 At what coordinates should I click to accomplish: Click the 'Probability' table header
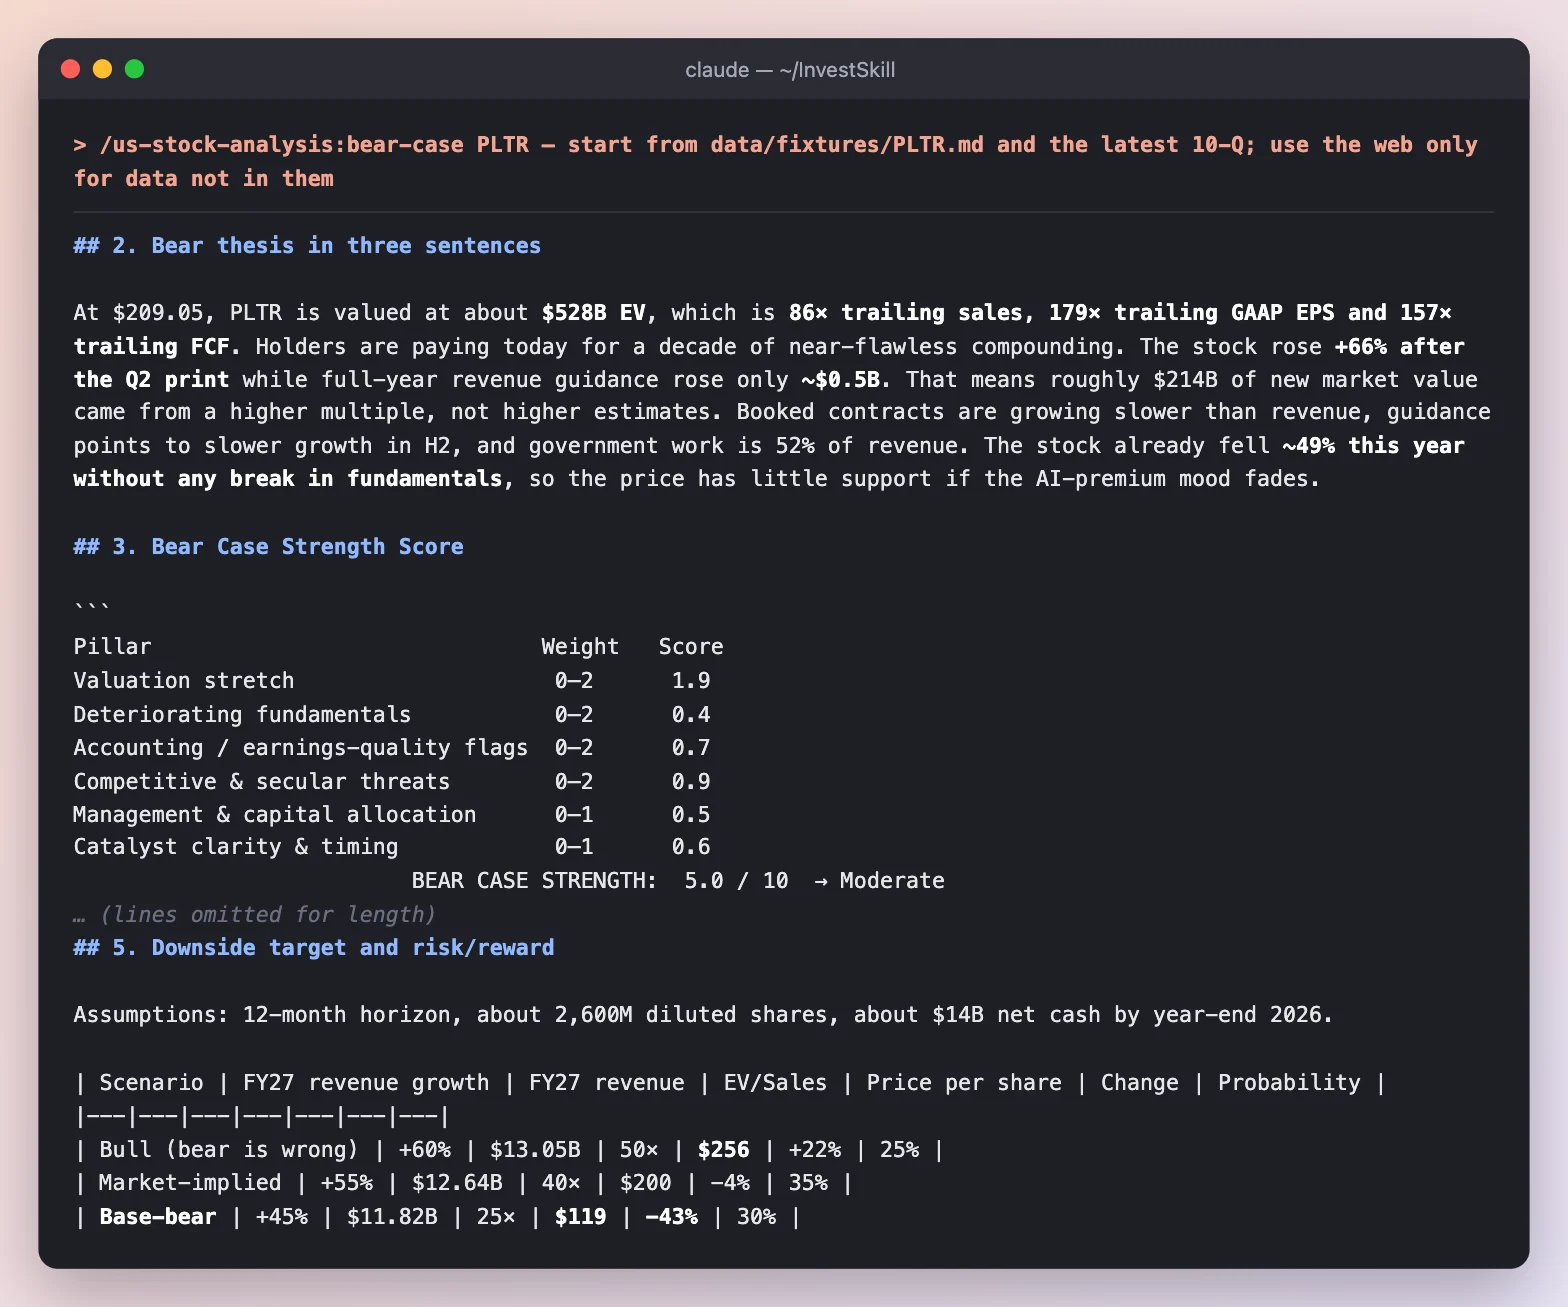point(1289,1083)
